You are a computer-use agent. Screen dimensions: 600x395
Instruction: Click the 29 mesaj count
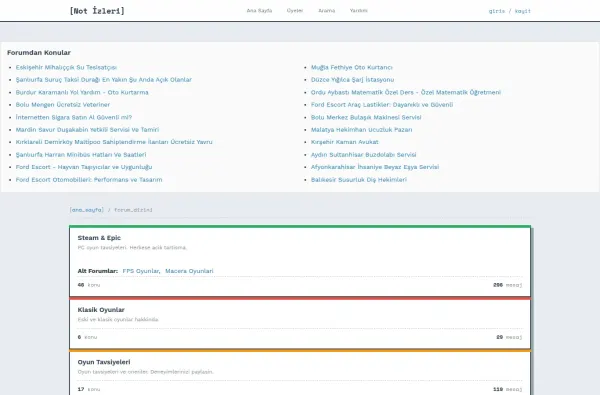click(x=509, y=337)
